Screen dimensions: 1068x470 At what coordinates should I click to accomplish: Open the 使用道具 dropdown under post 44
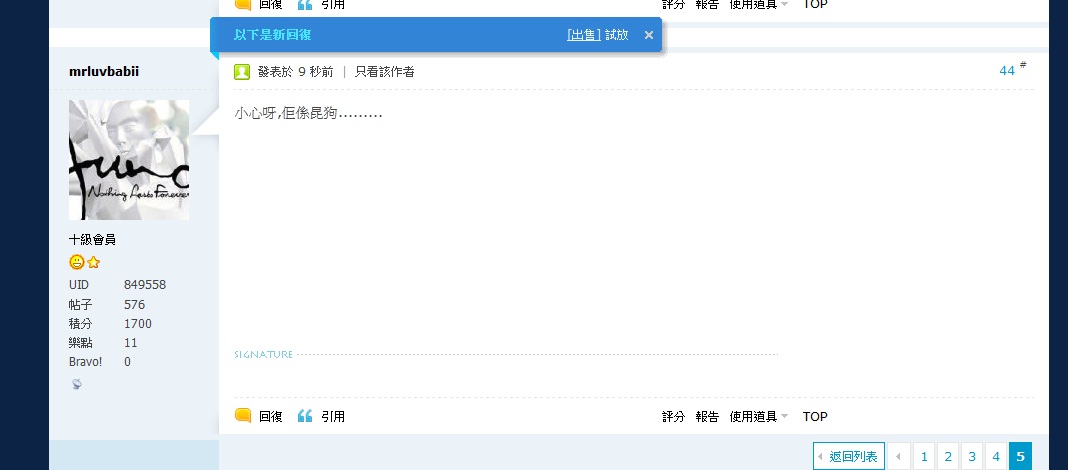click(758, 416)
